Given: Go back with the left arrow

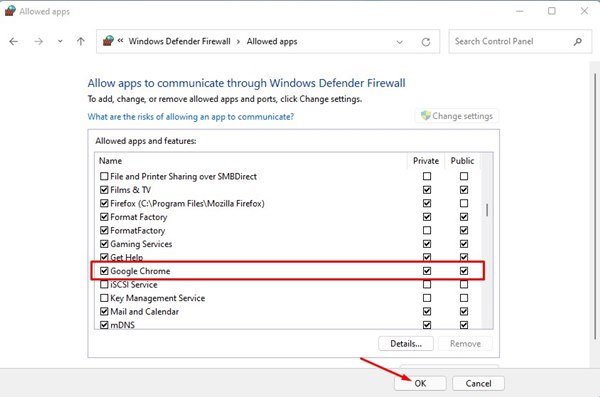Looking at the screenshot, I should [x=13, y=41].
